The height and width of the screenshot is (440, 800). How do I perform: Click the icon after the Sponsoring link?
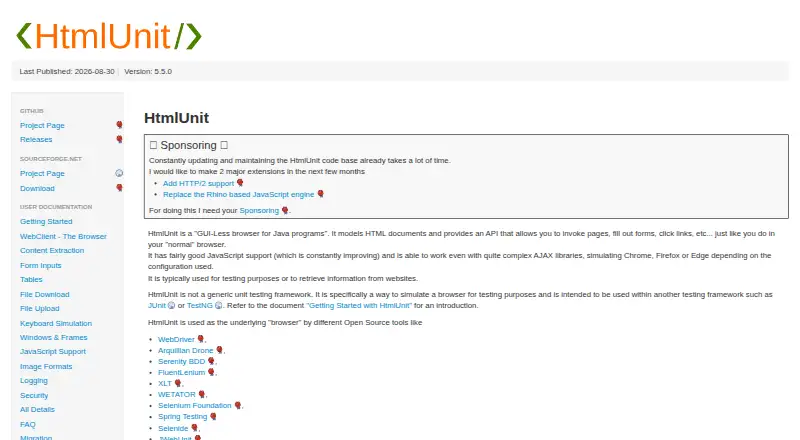[x=285, y=210]
